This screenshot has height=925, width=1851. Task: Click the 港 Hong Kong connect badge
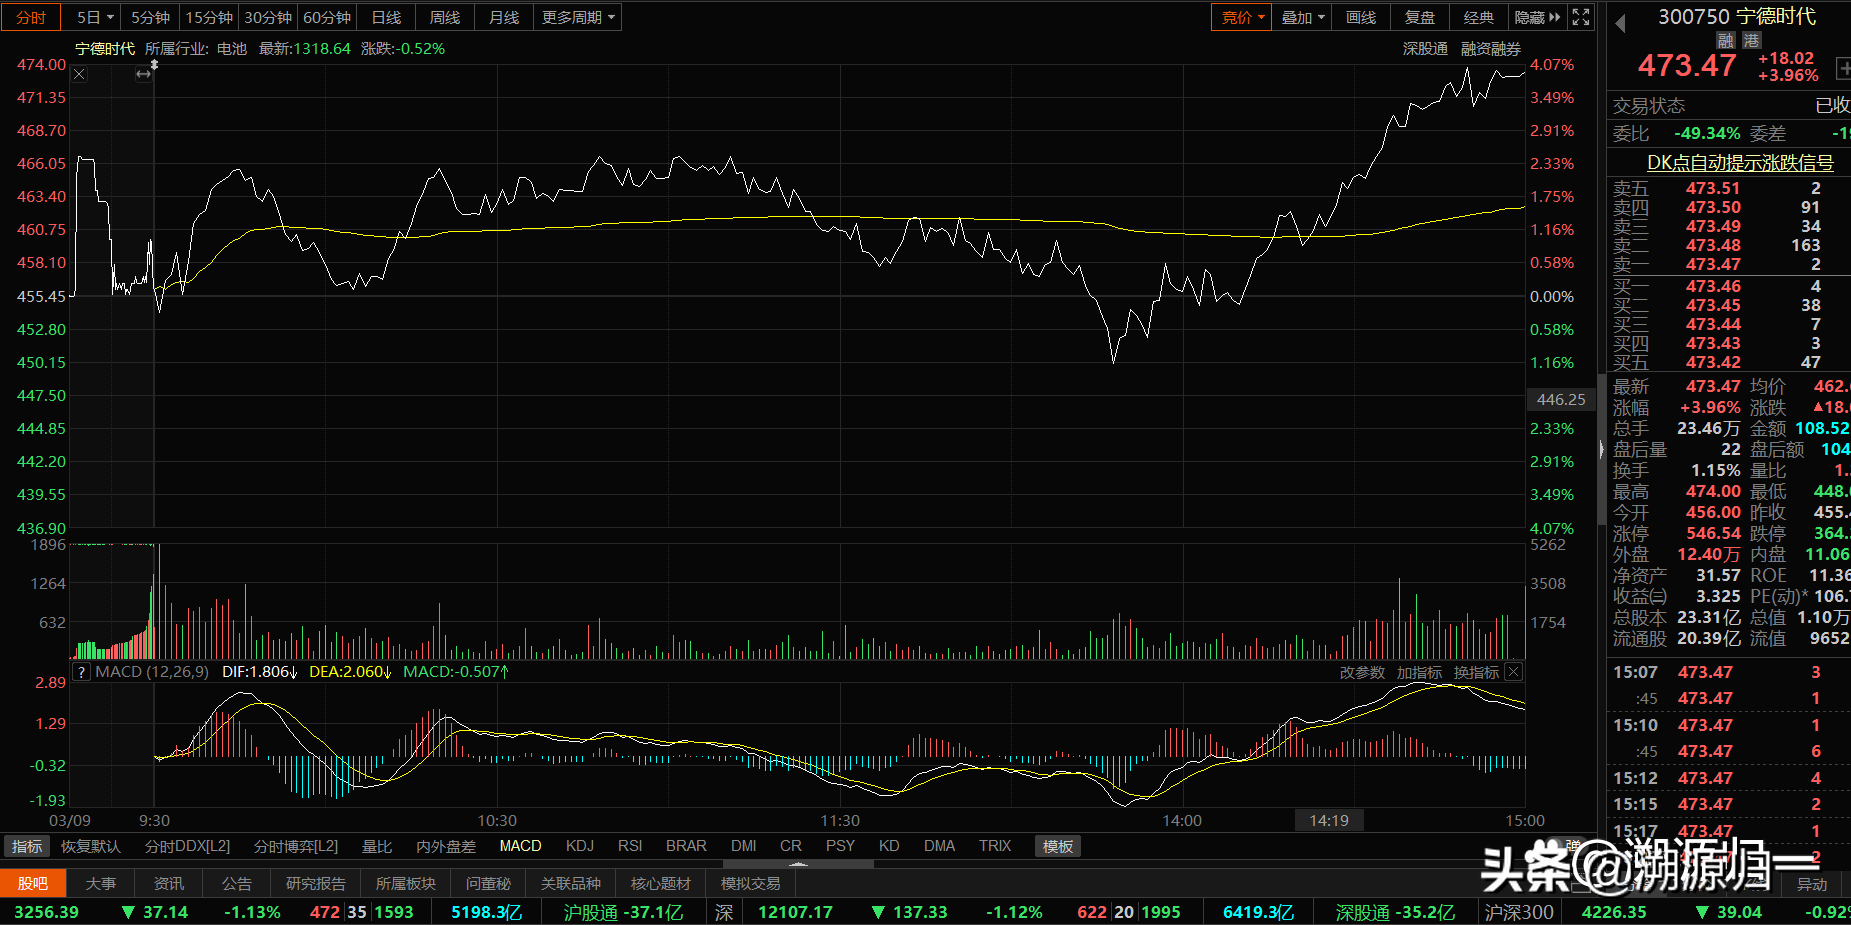1752,40
